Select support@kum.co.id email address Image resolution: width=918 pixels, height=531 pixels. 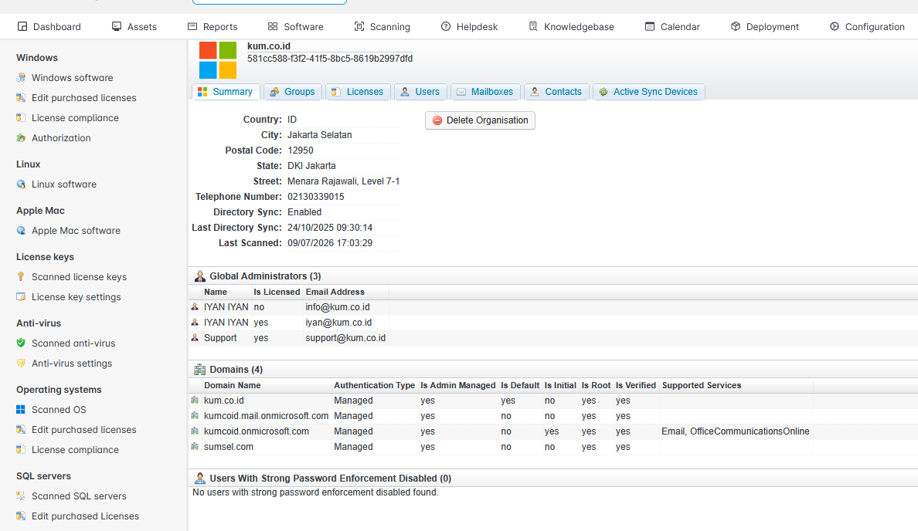click(345, 338)
